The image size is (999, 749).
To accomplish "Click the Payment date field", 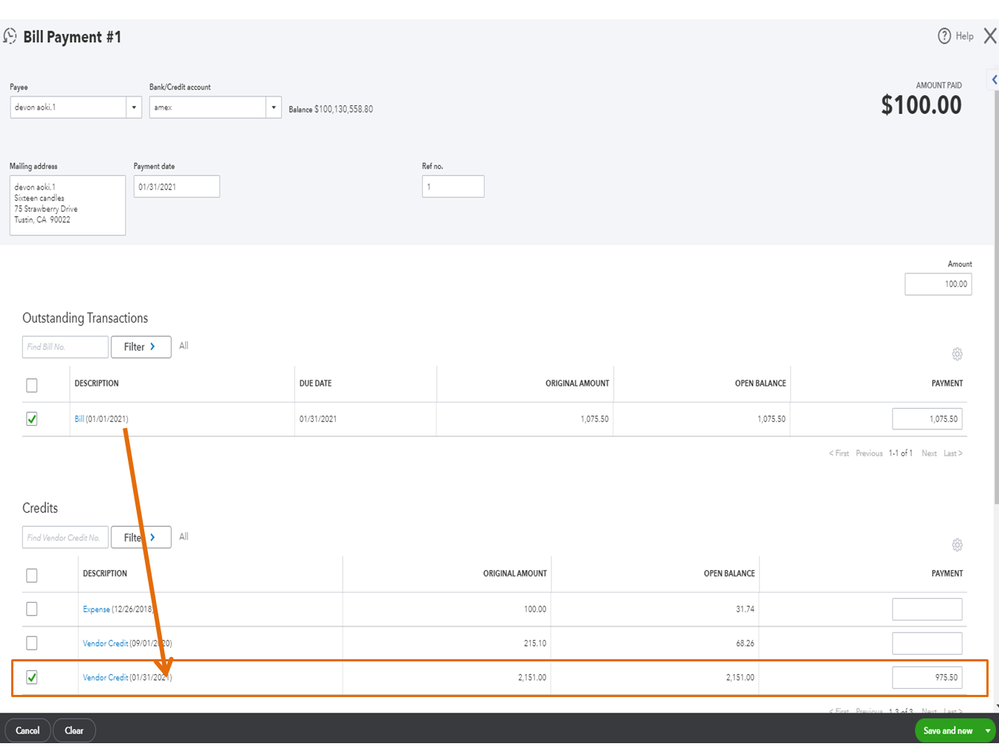I will tap(176, 187).
